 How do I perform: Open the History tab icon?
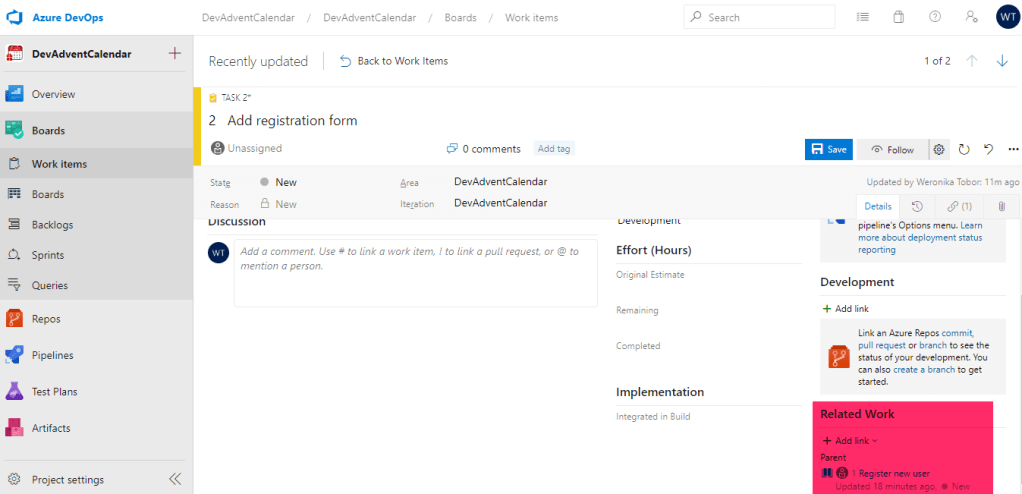pyautogui.click(x=917, y=206)
